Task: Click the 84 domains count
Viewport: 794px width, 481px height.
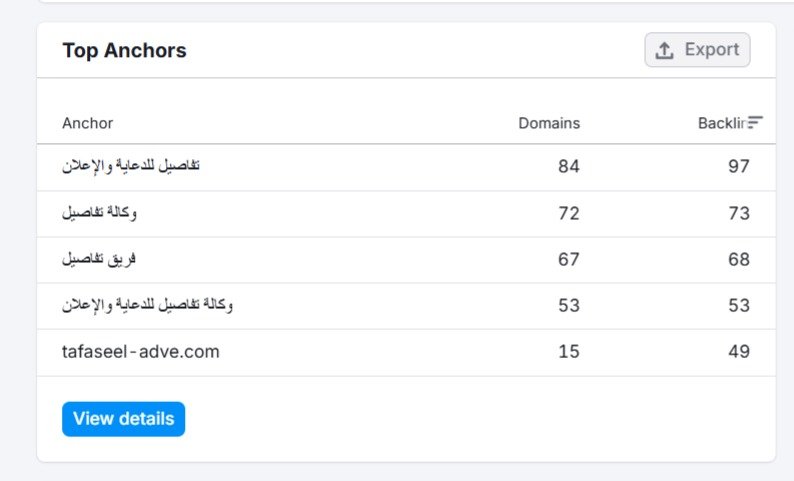Action: point(569,166)
